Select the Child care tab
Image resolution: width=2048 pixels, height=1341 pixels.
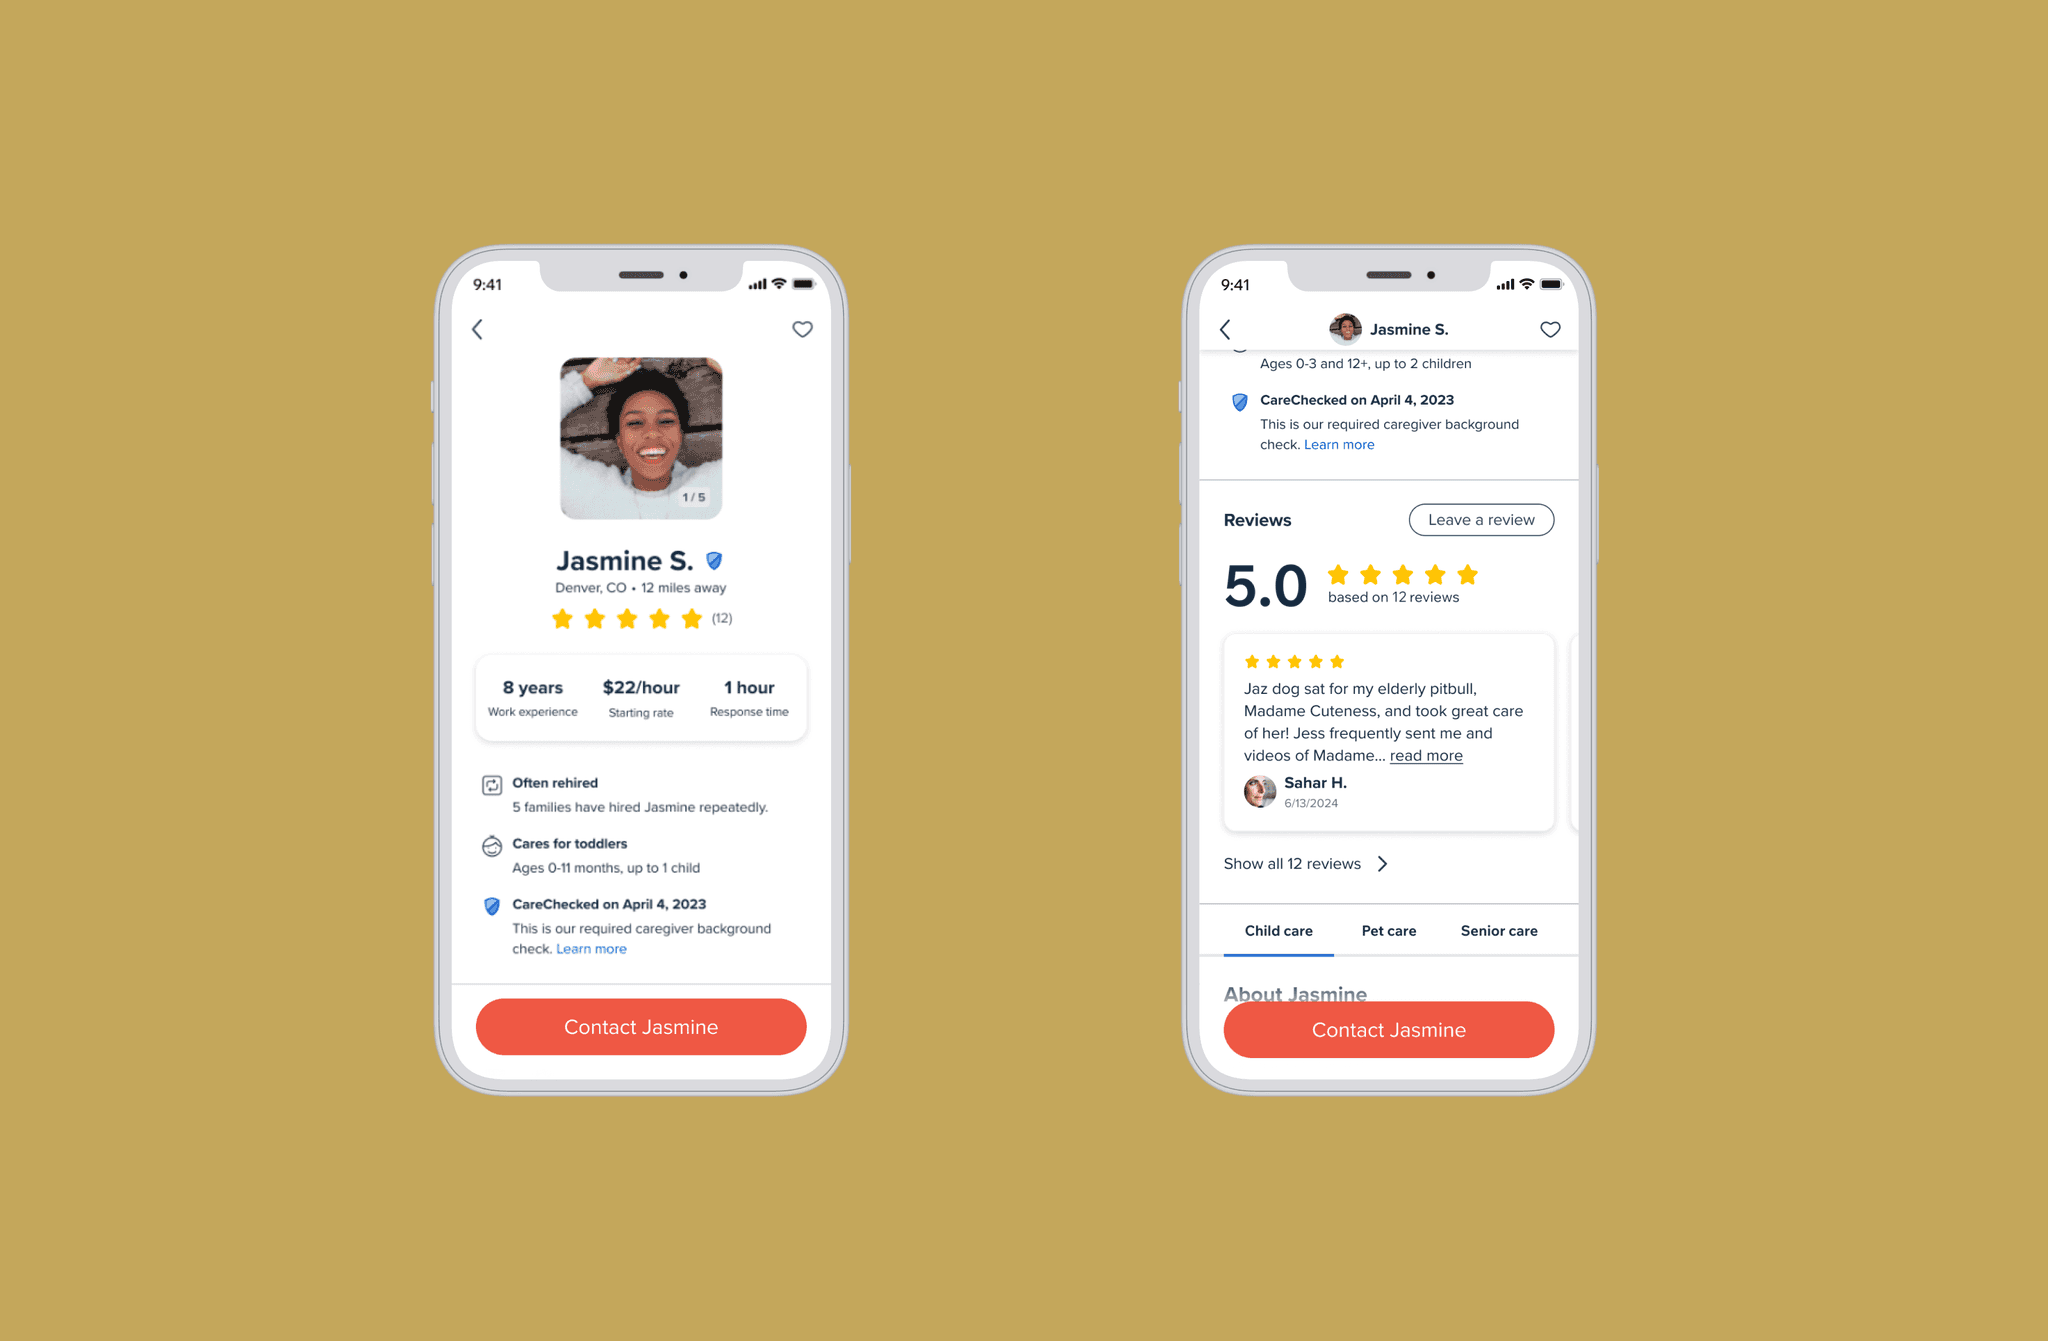pyautogui.click(x=1278, y=929)
